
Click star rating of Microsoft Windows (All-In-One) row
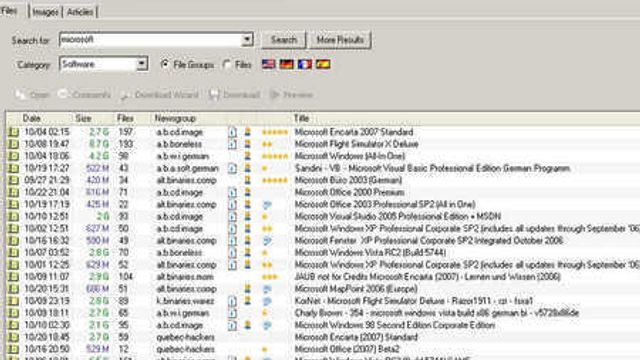tap(275, 156)
